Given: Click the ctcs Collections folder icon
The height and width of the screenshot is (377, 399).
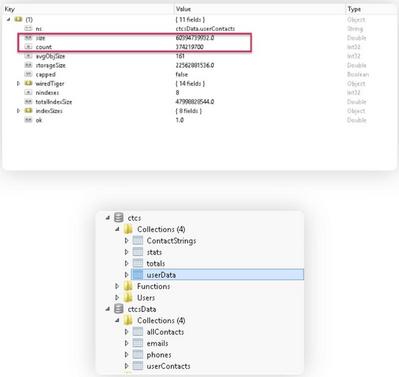Looking at the screenshot, I should point(128,229).
